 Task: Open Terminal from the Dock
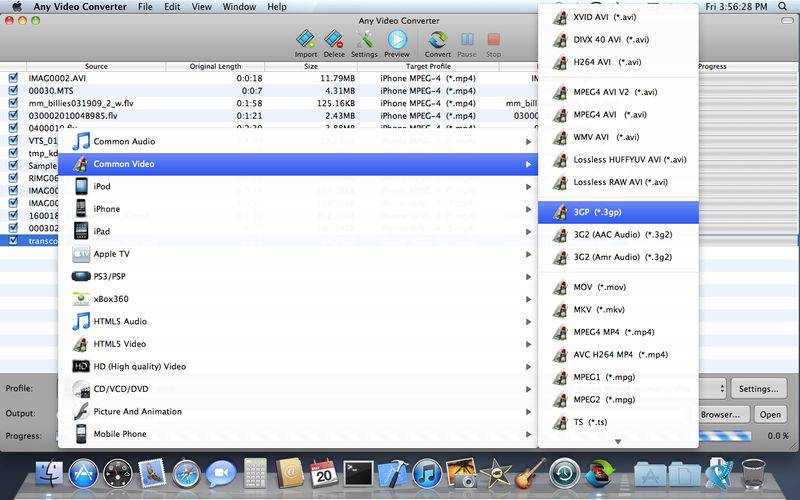(x=359, y=473)
